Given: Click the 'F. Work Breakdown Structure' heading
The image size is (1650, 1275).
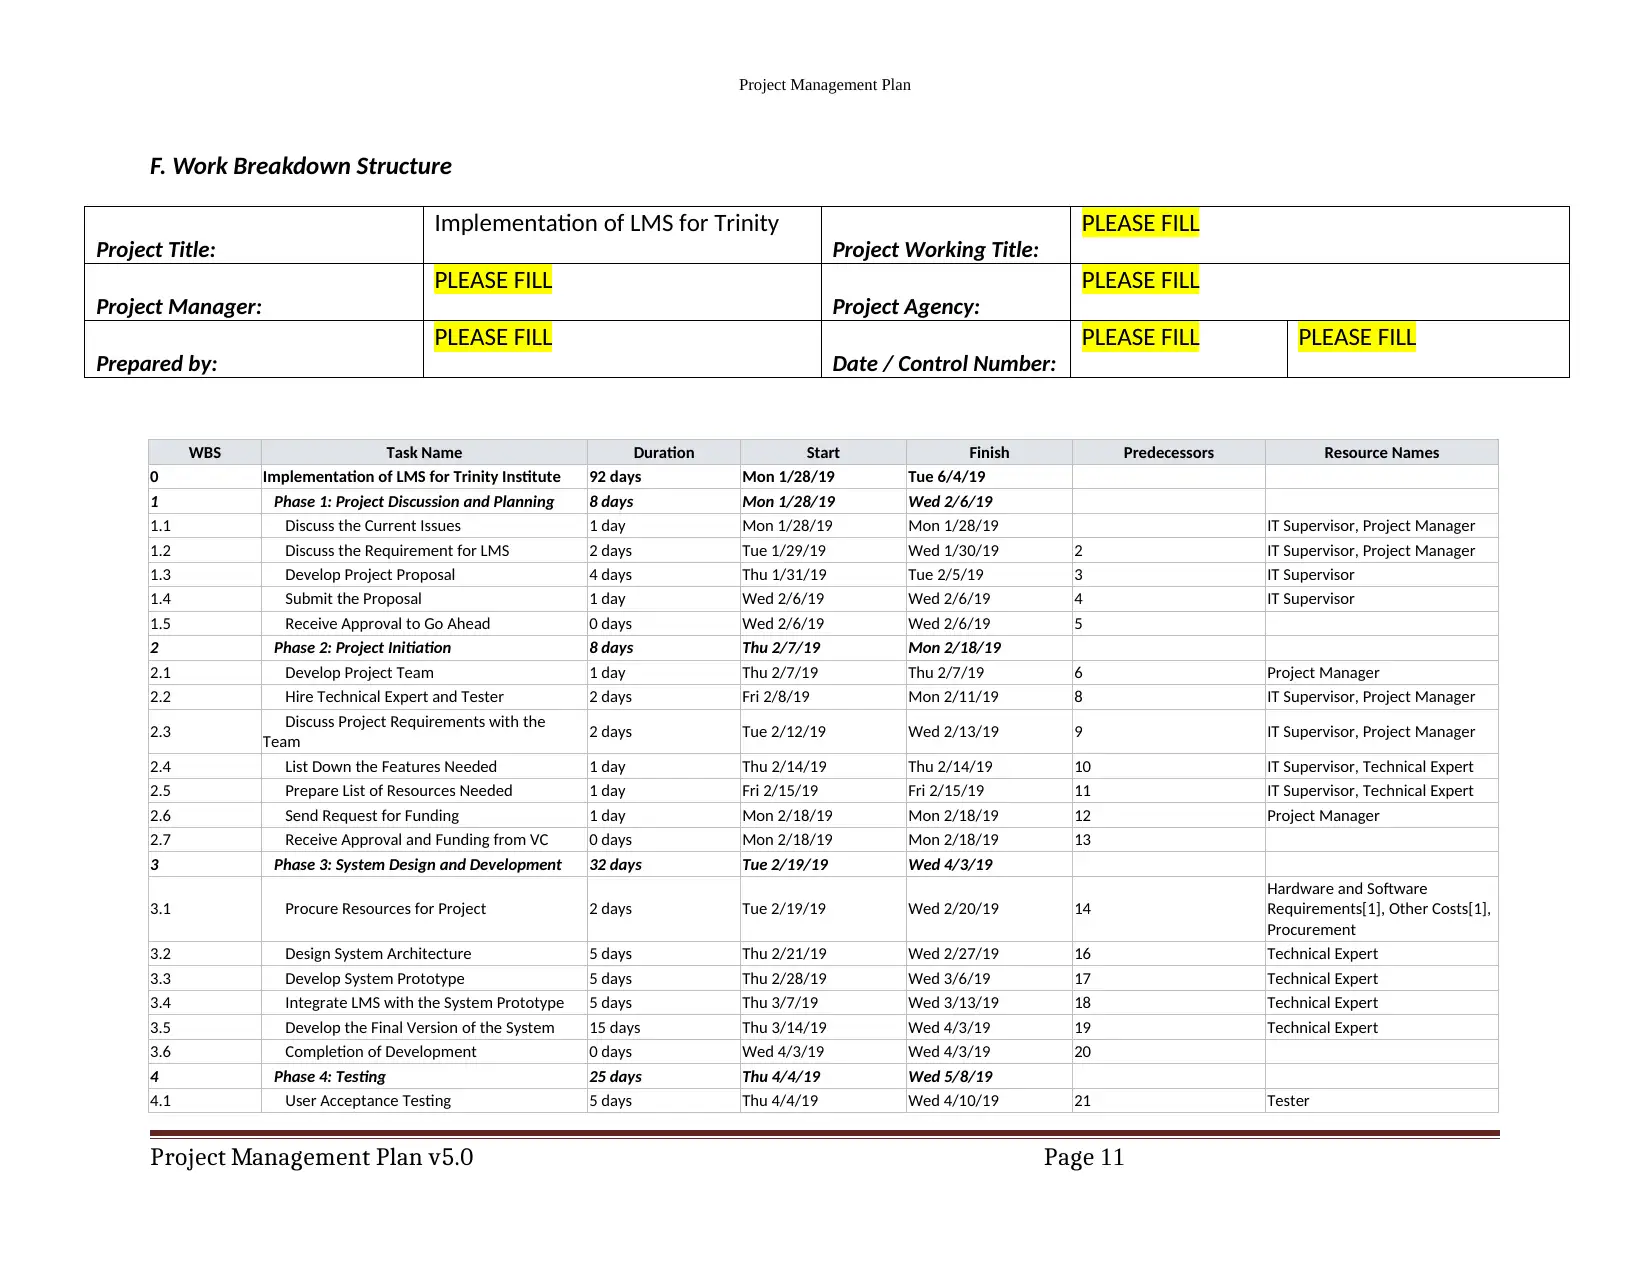Looking at the screenshot, I should point(300,166).
